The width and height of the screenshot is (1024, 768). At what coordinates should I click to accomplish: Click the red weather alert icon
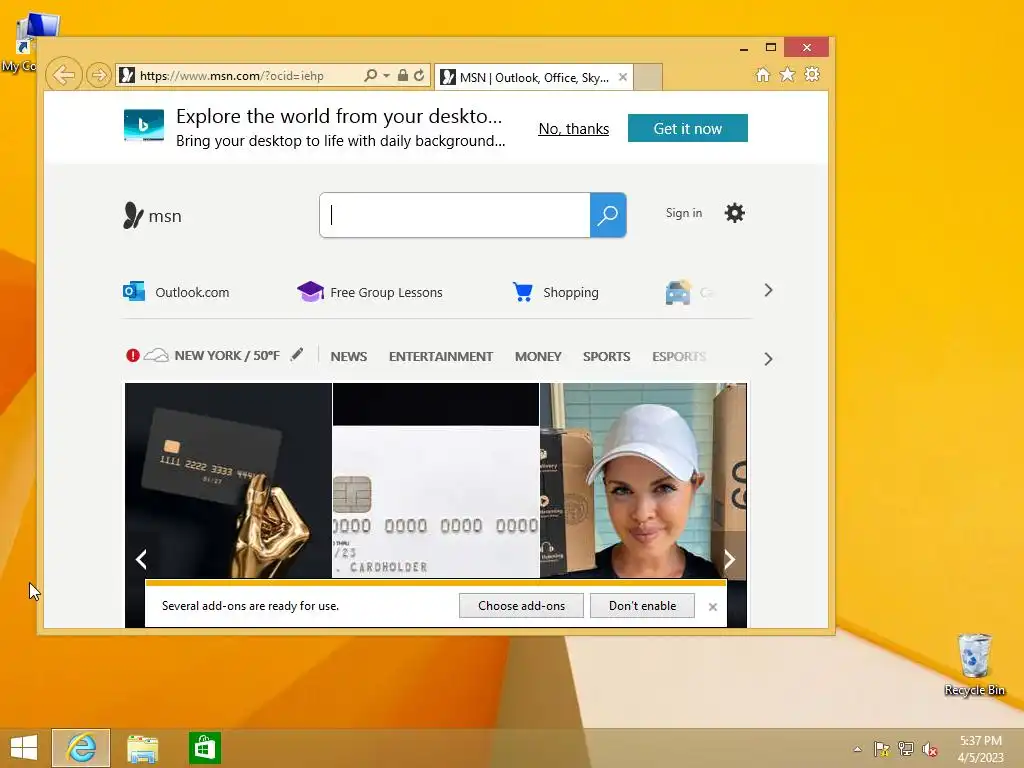tap(133, 355)
